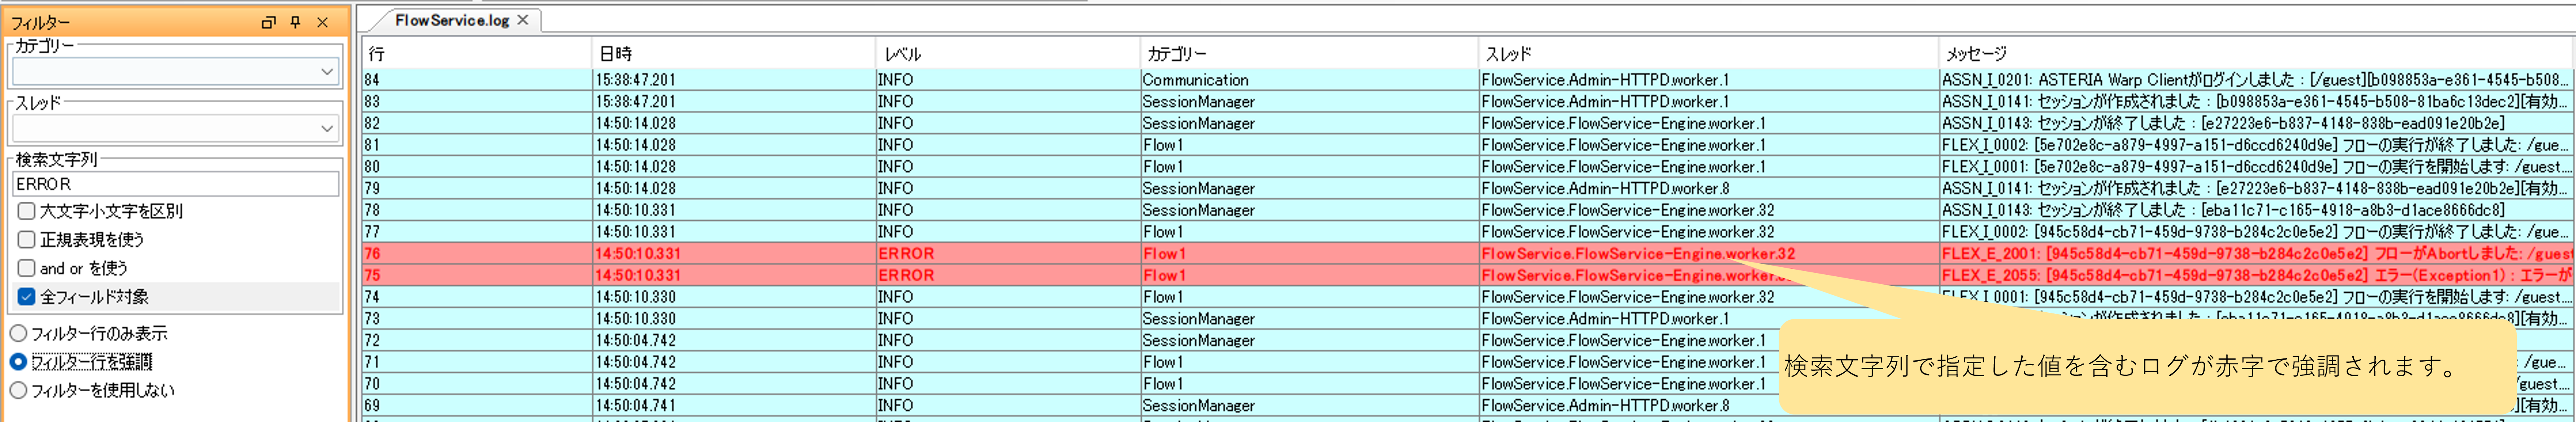Expand the スレッド filter dropdown
2576x422 pixels.
(326, 128)
